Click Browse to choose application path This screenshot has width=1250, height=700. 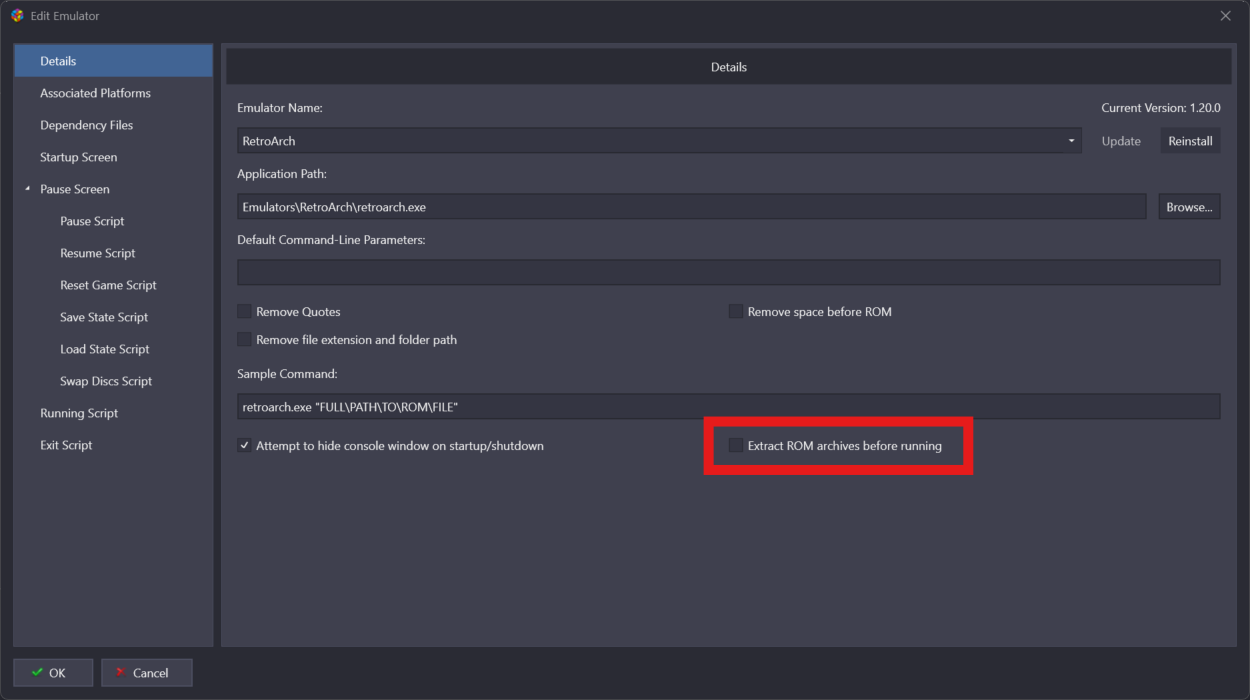pos(1189,207)
